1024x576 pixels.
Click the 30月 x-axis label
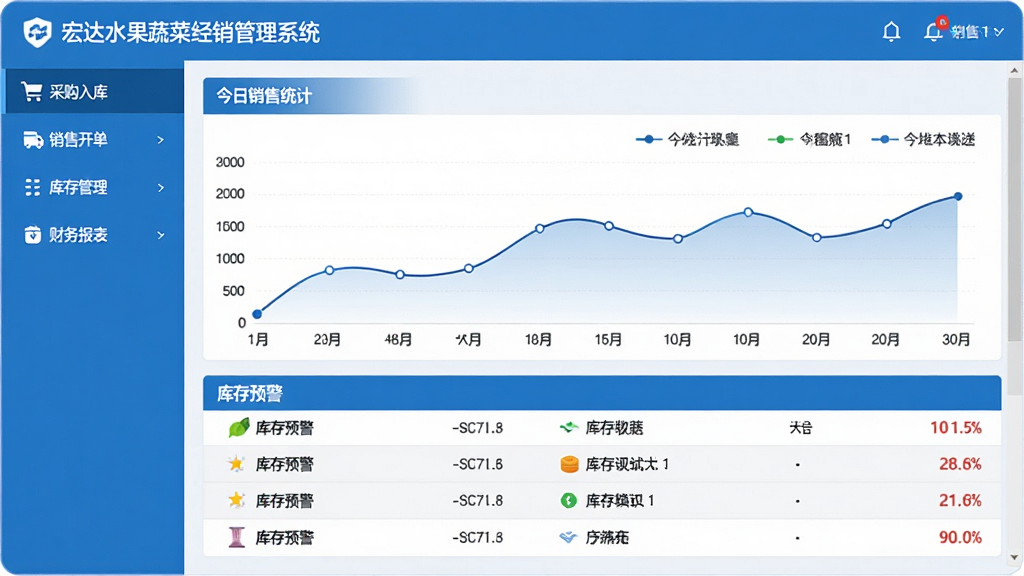coord(955,340)
